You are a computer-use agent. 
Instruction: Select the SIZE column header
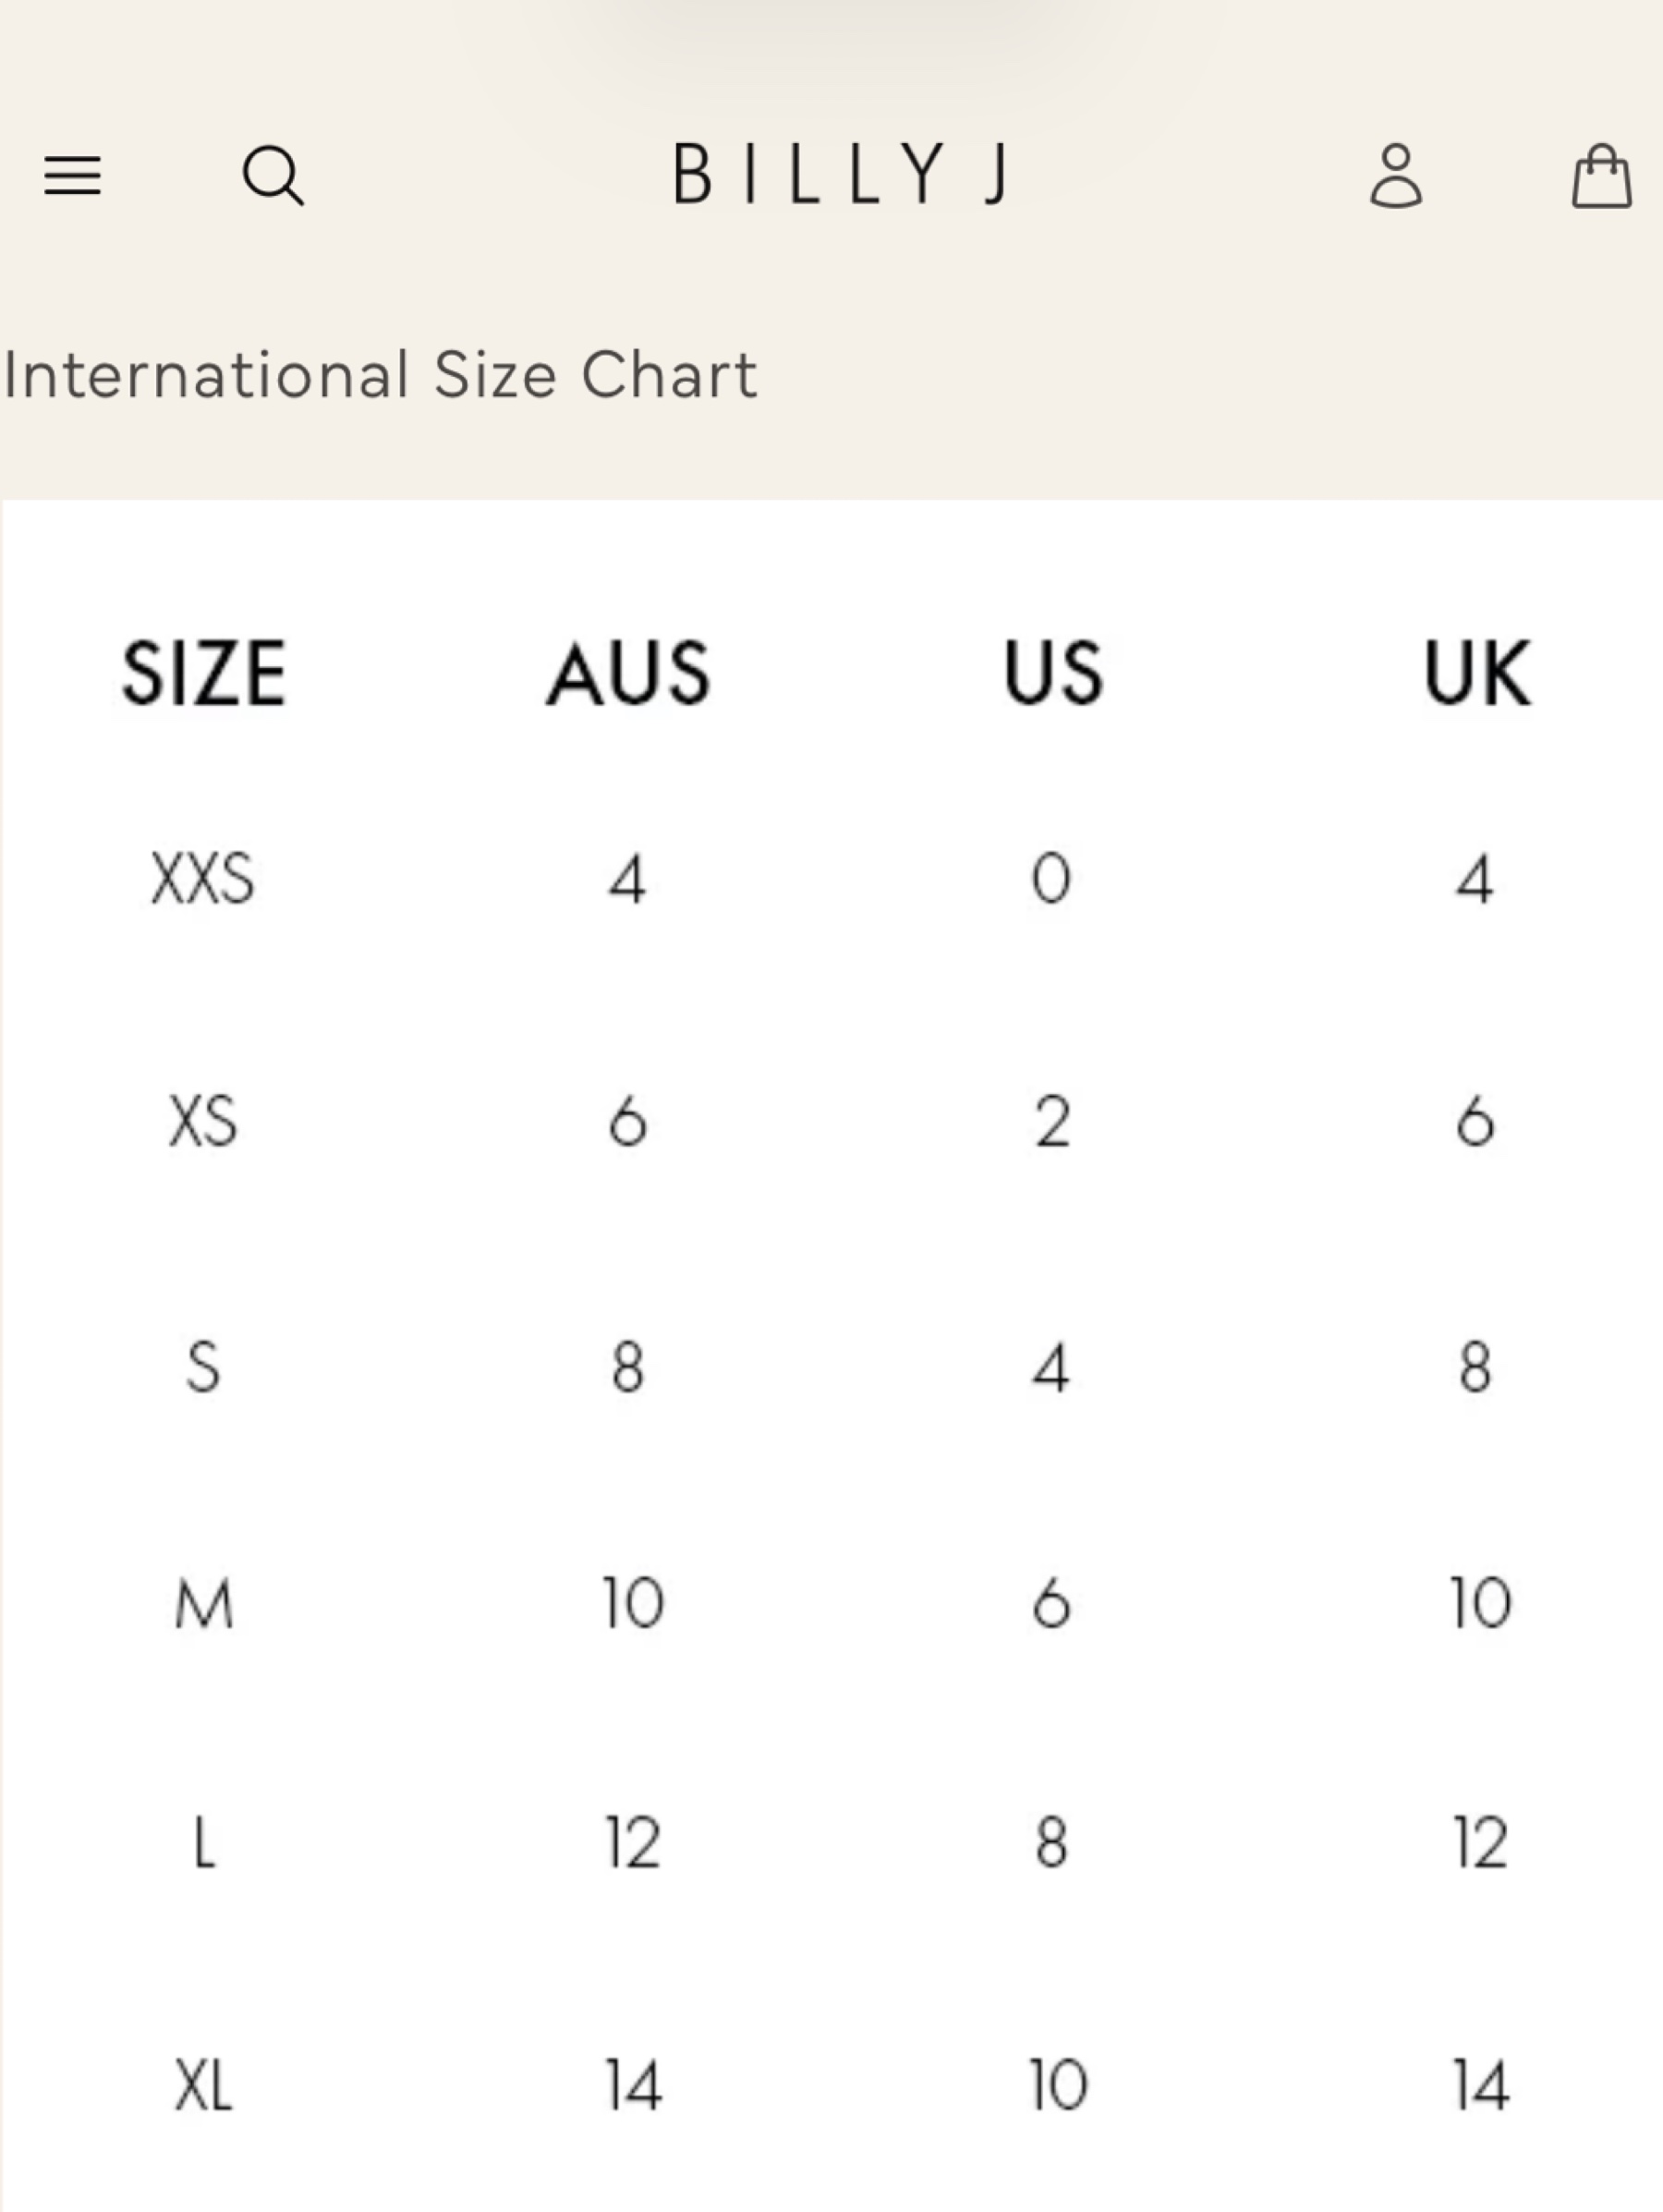coord(204,674)
